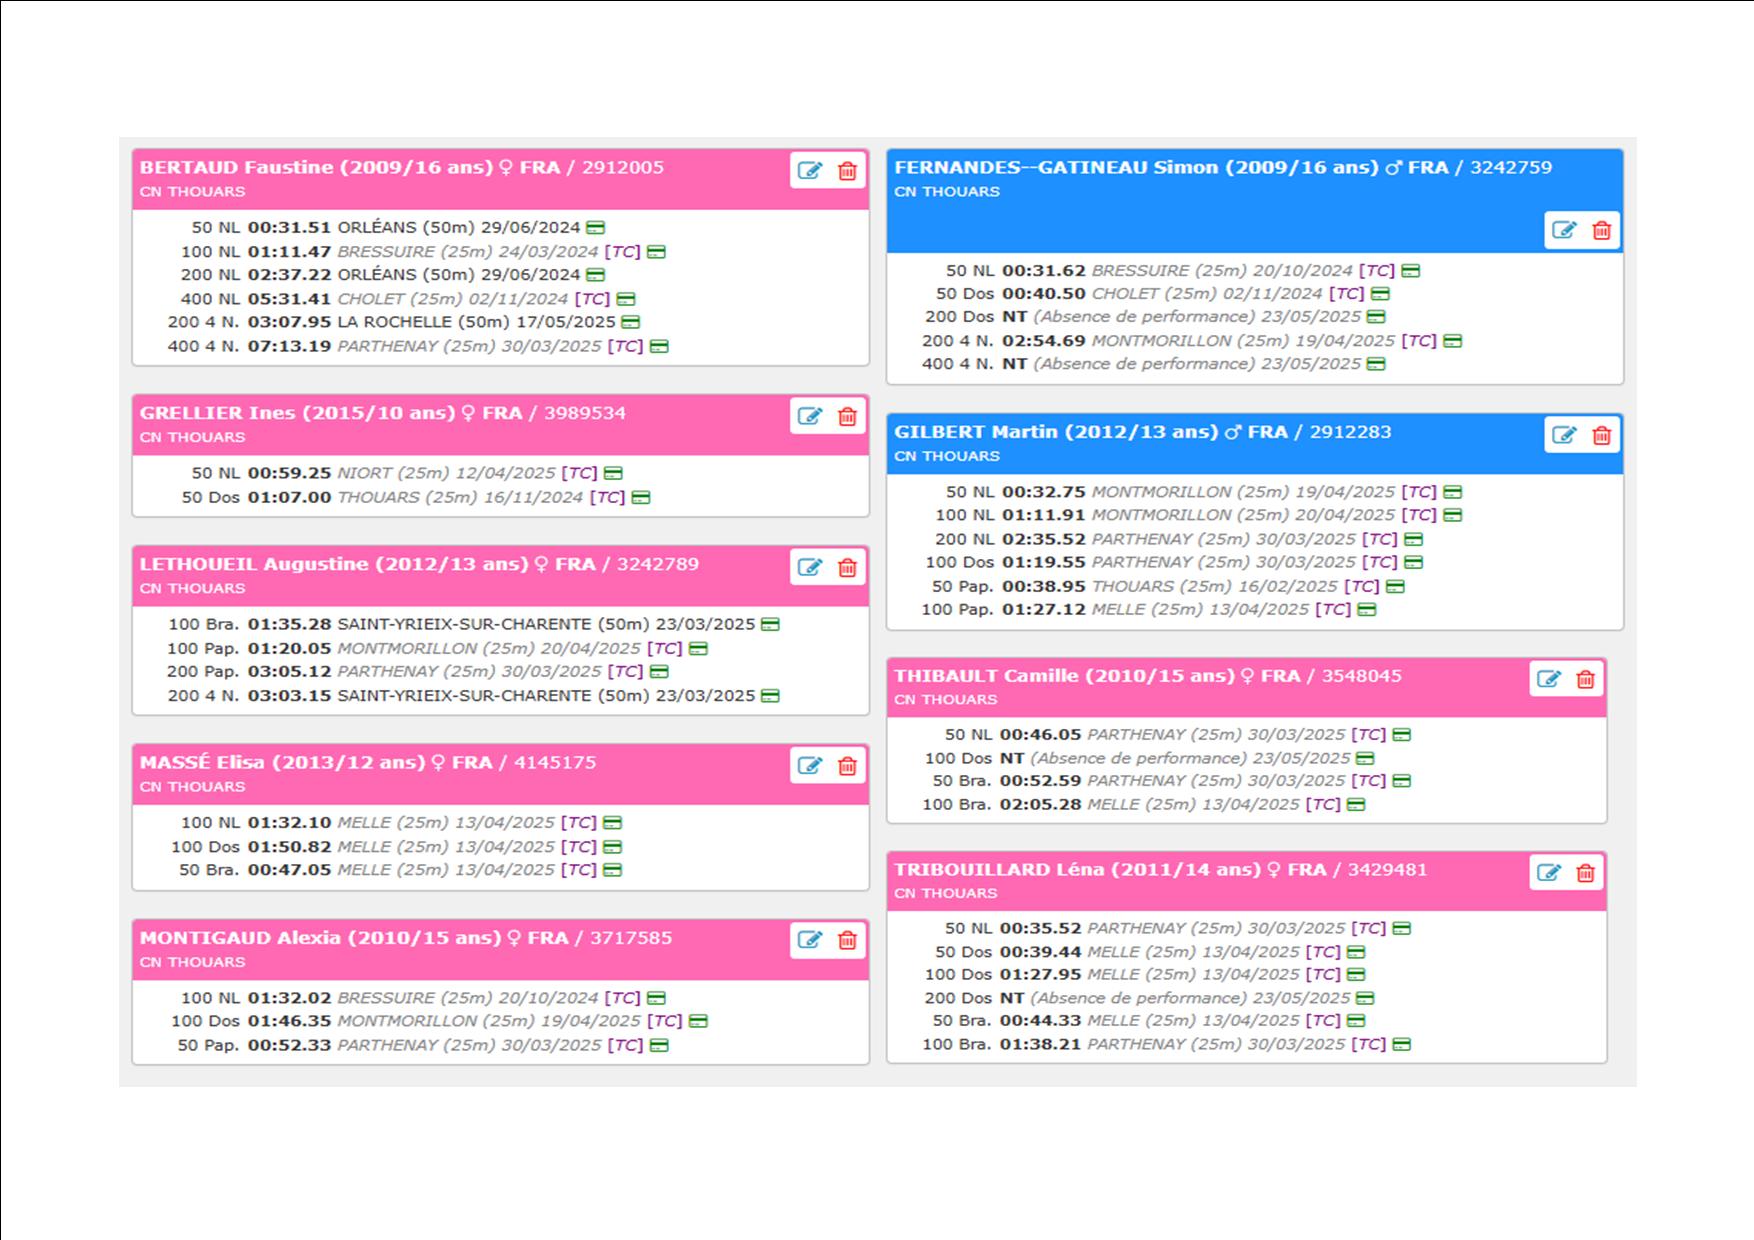The height and width of the screenshot is (1240, 1754).
Task: Click Massé time 01:50.82 for 100 Dos
Action: tap(289, 847)
